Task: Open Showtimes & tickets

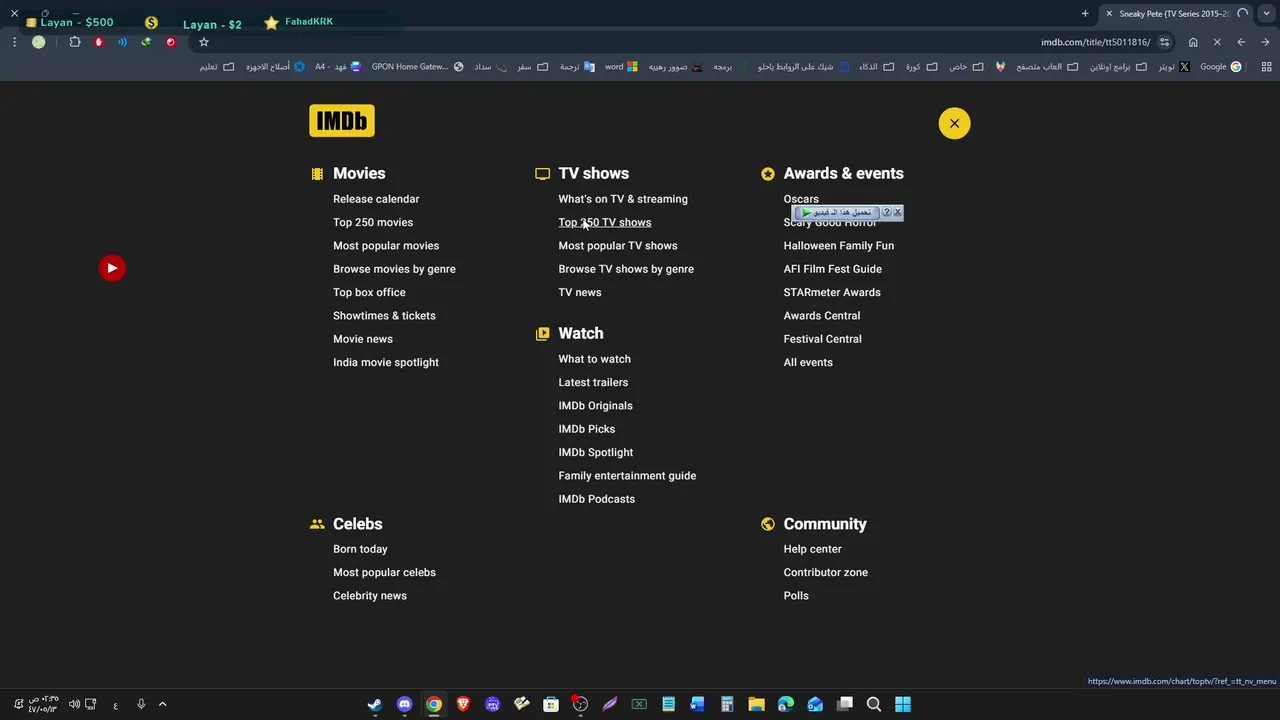Action: coord(384,316)
